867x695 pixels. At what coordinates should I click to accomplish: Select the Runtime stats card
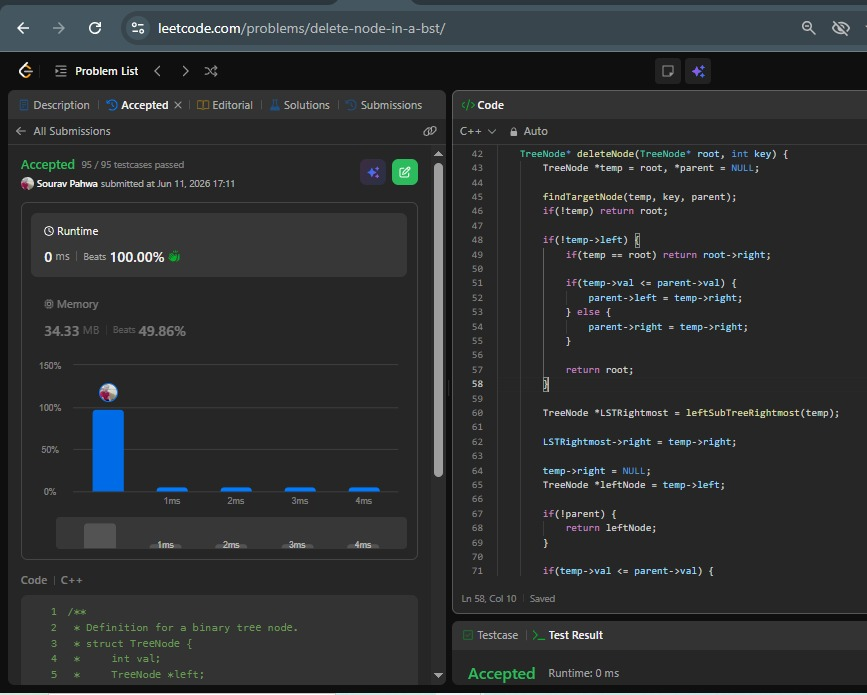click(219, 245)
